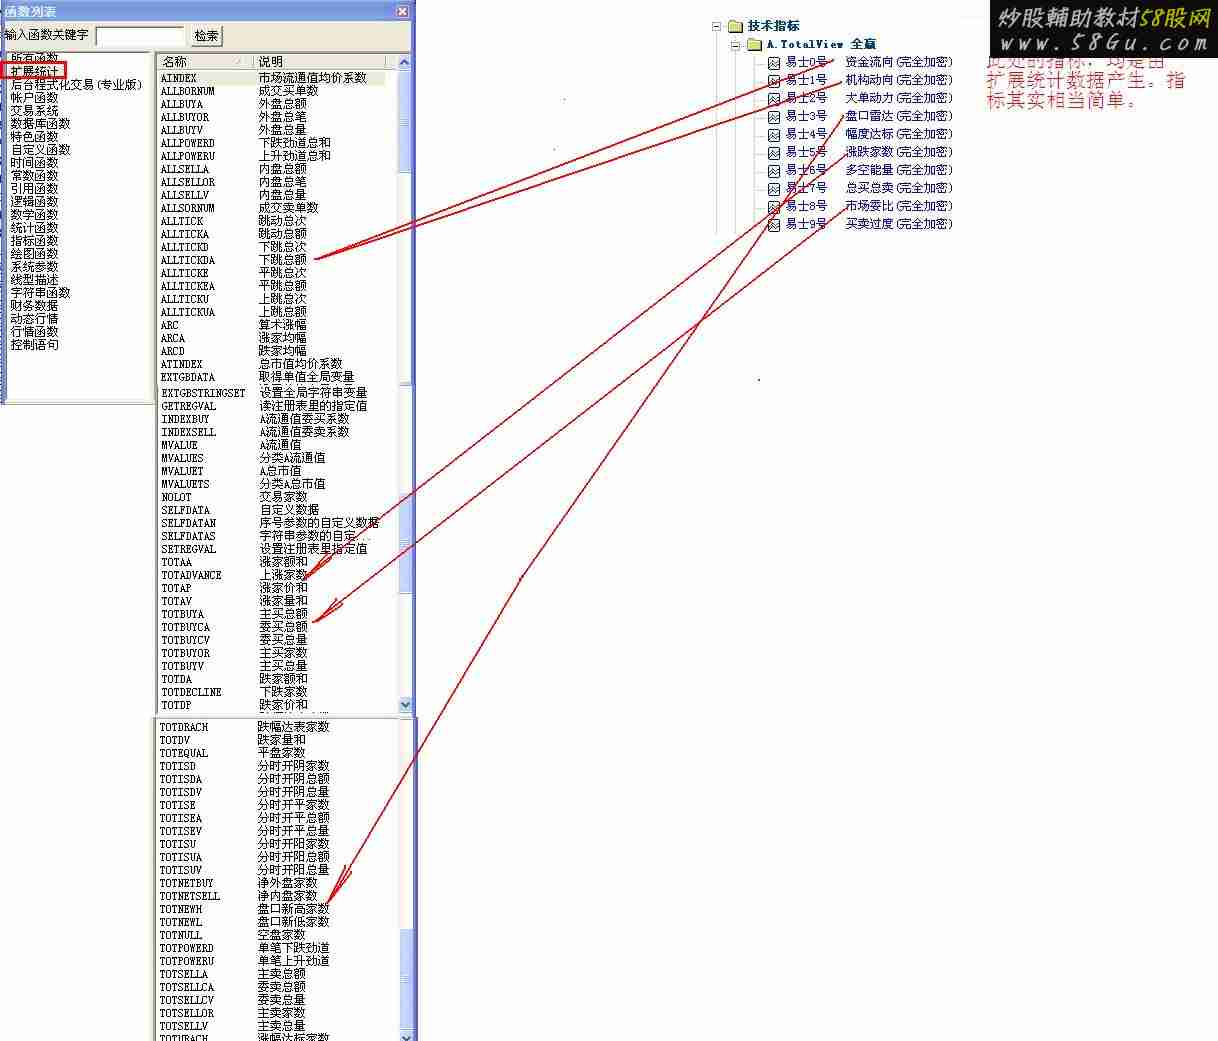Viewport: 1218px width, 1041px height.
Task: Select the 线型描述 category
Action: pyautogui.click(x=34, y=279)
